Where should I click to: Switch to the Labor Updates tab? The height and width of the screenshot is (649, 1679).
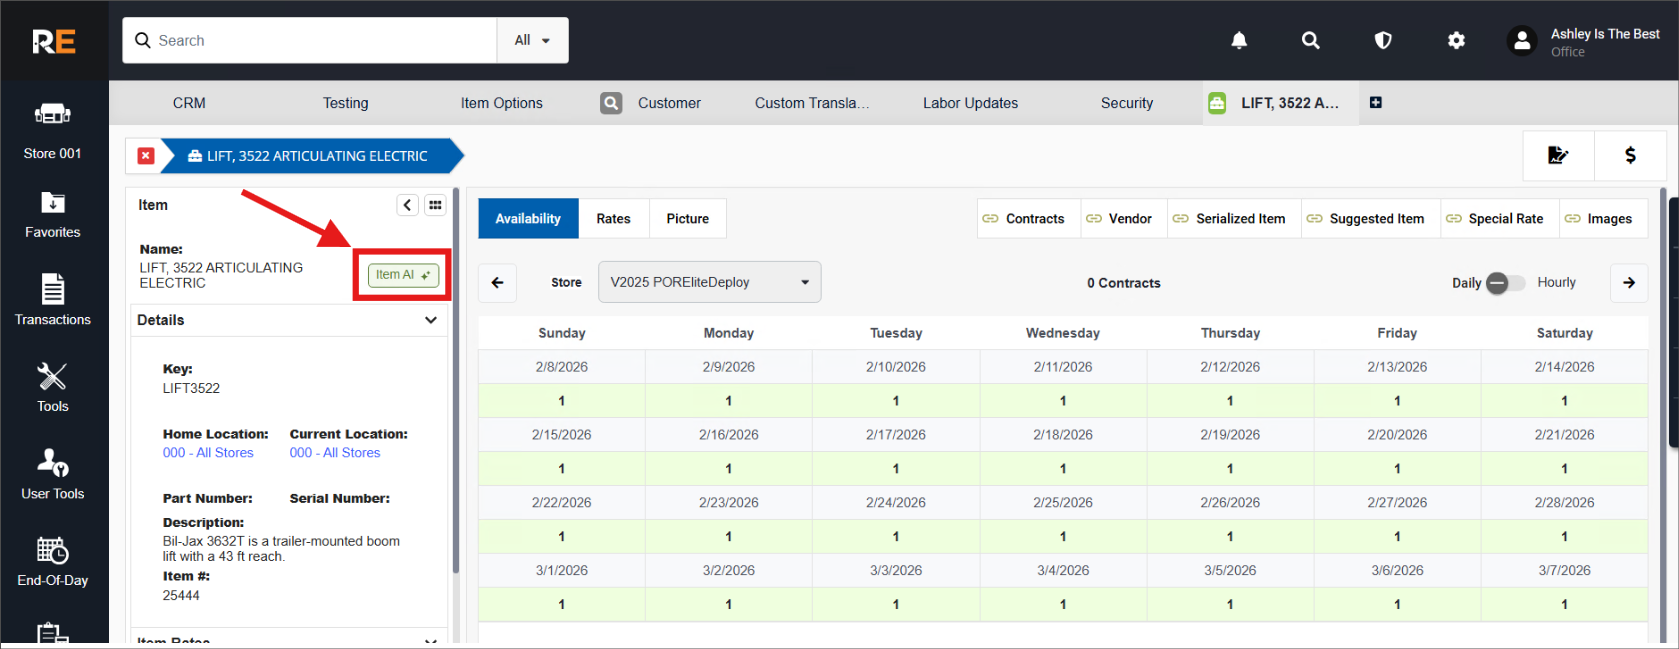pyautogui.click(x=970, y=103)
